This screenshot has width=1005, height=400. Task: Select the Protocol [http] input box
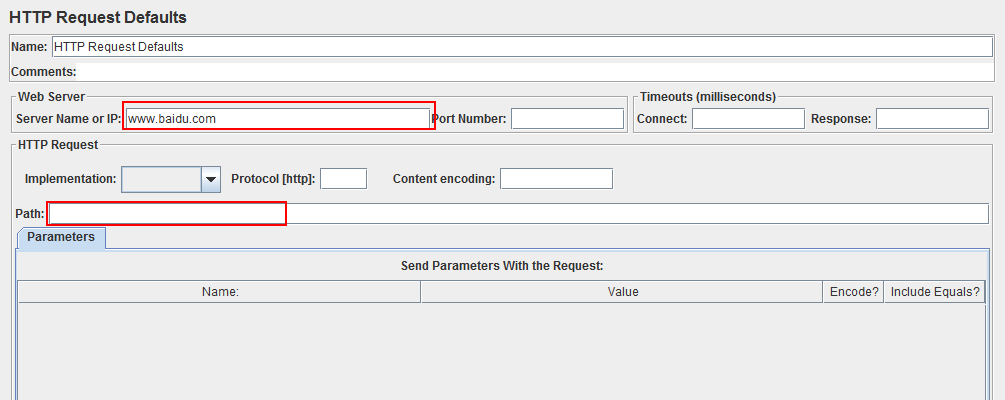point(344,179)
